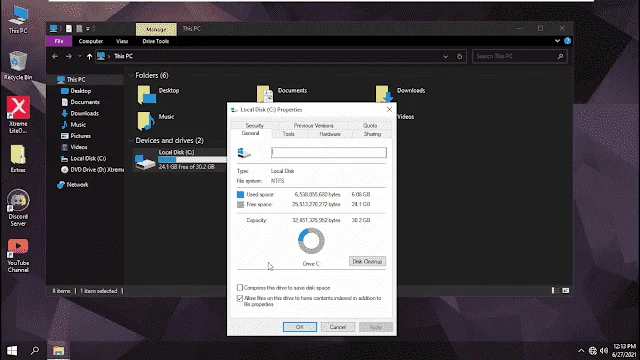The width and height of the screenshot is (640, 360).
Task: Open volume tray icon
Action: (x=604, y=351)
